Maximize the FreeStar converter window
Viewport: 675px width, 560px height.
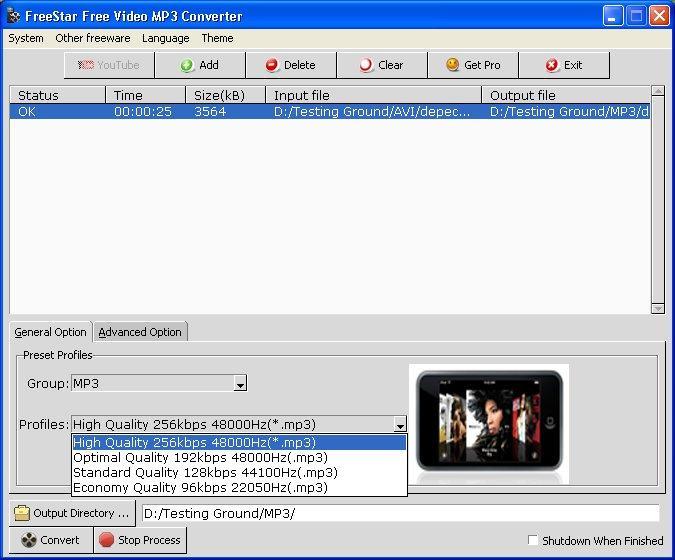tap(636, 16)
